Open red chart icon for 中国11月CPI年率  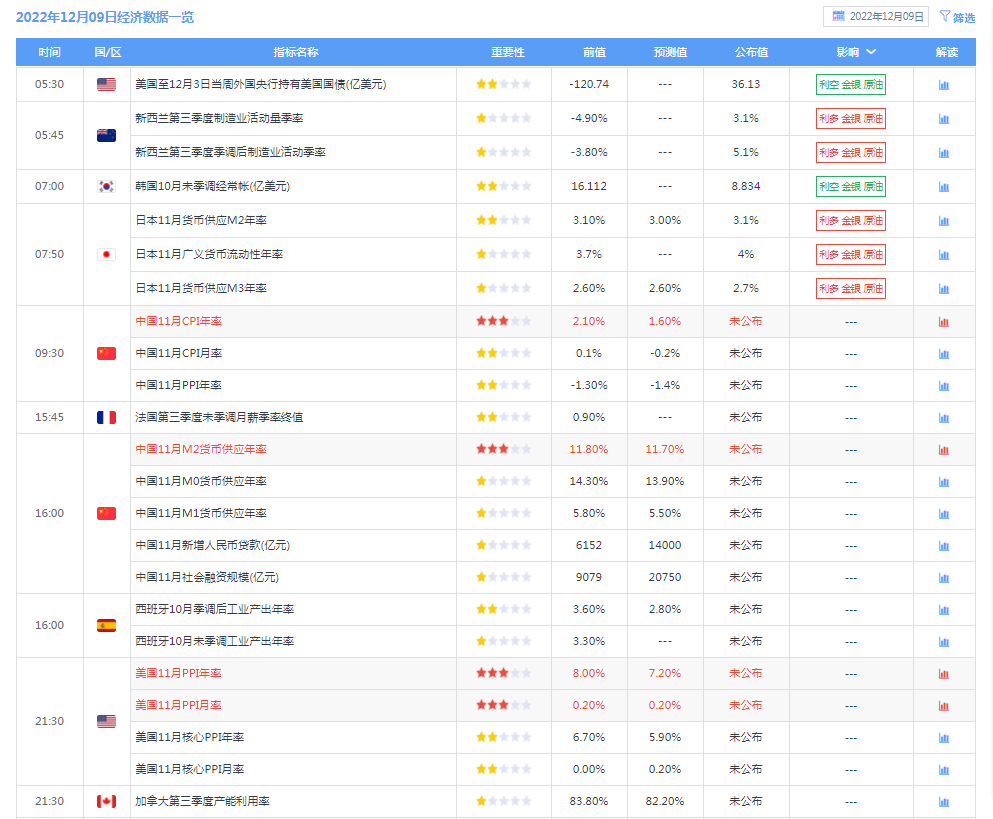944,322
